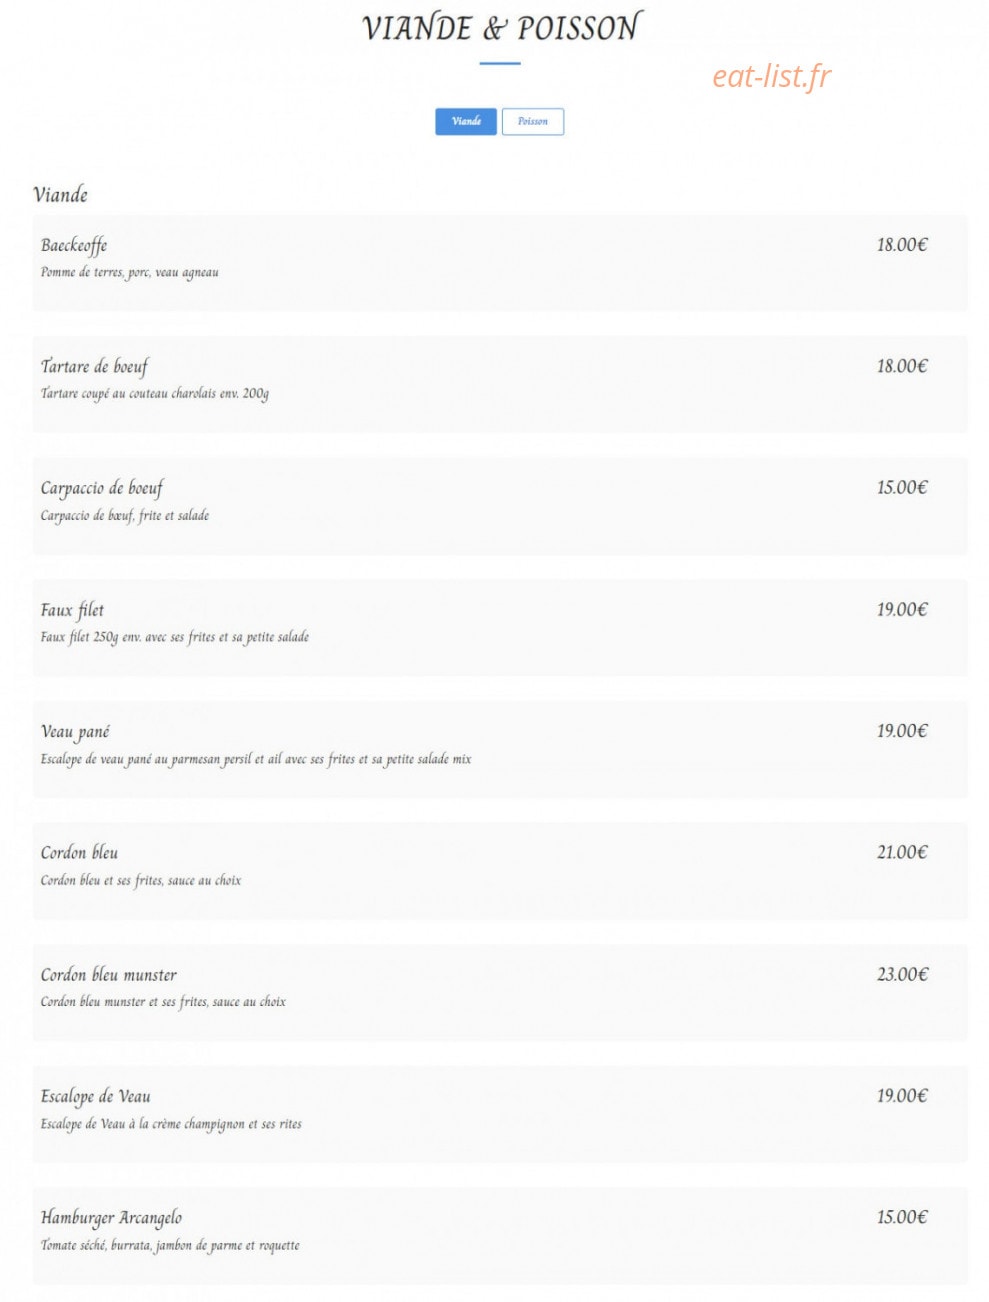989x1302 pixels.
Task: Switch to the Viande tab
Action: click(466, 121)
